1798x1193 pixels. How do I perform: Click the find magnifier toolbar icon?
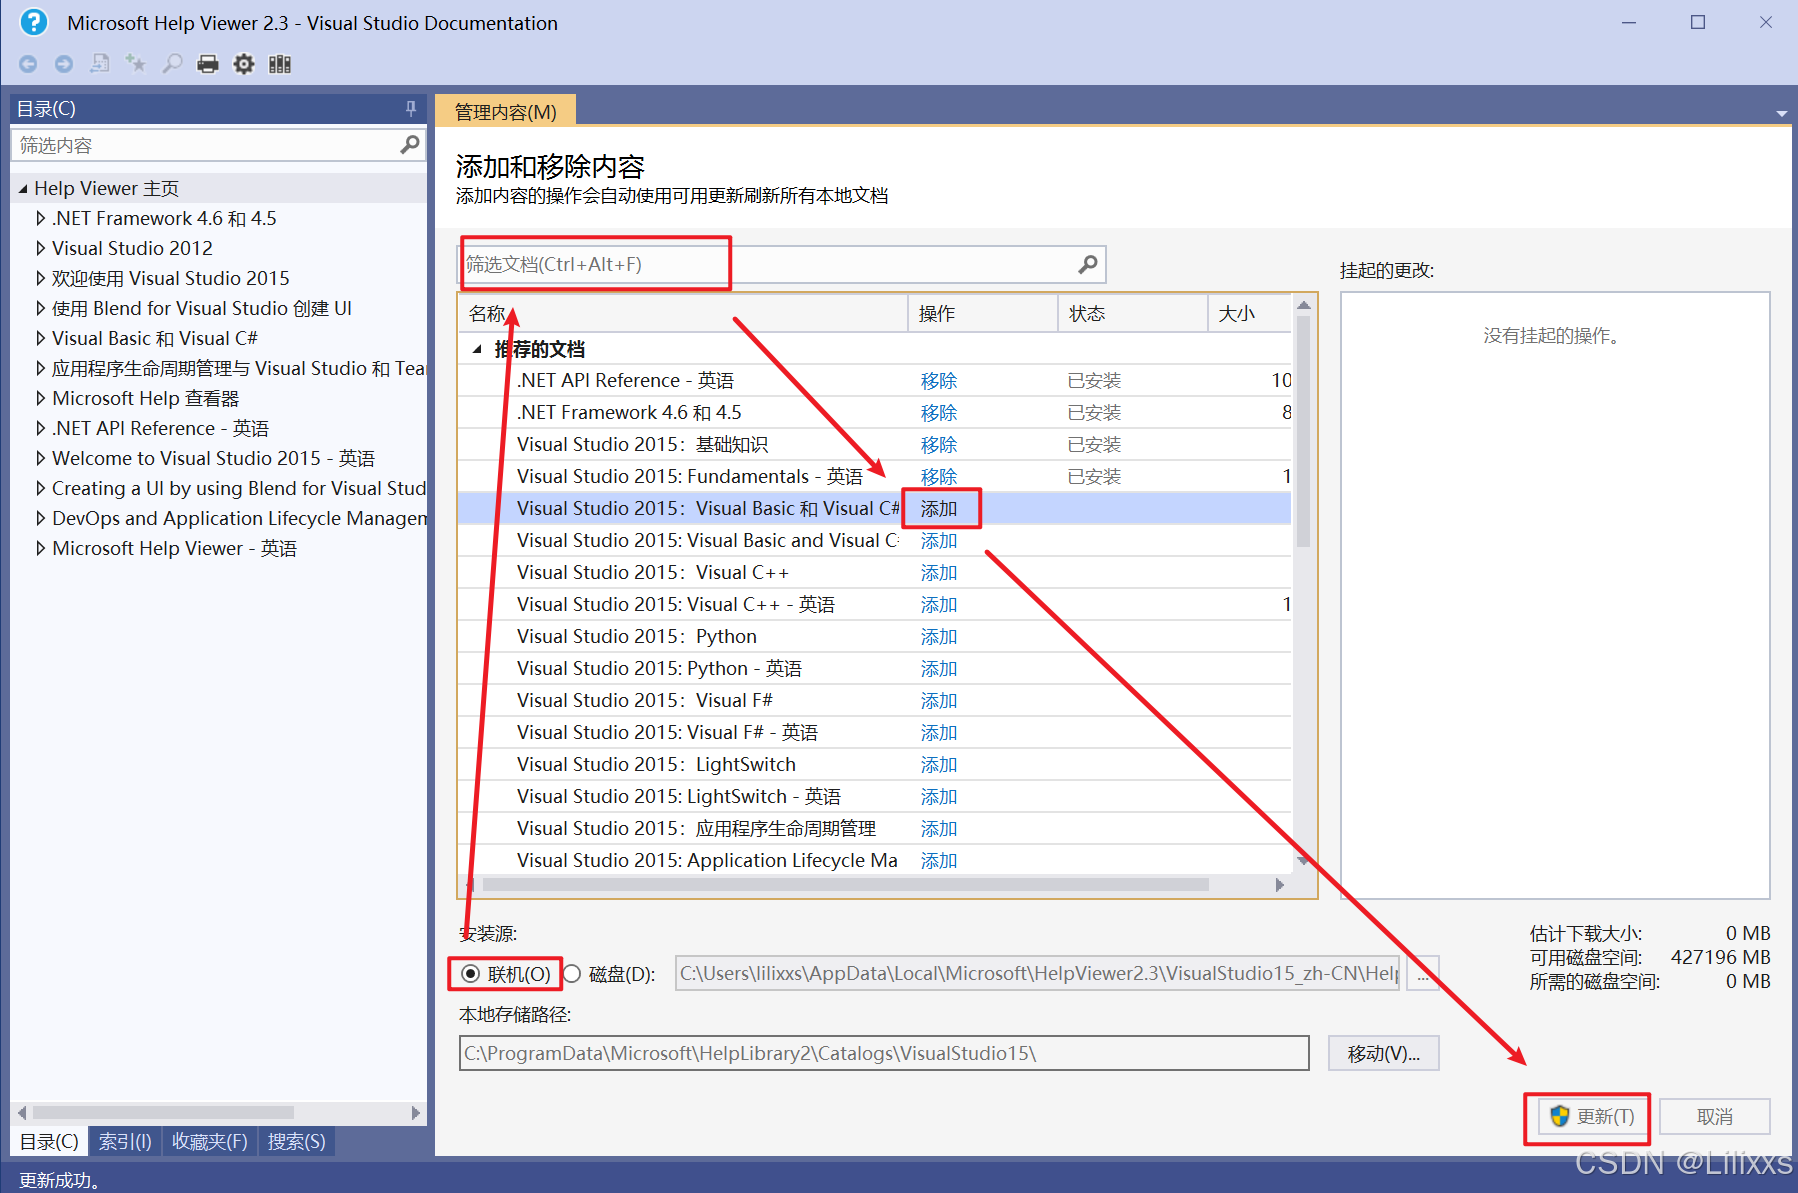point(172,64)
